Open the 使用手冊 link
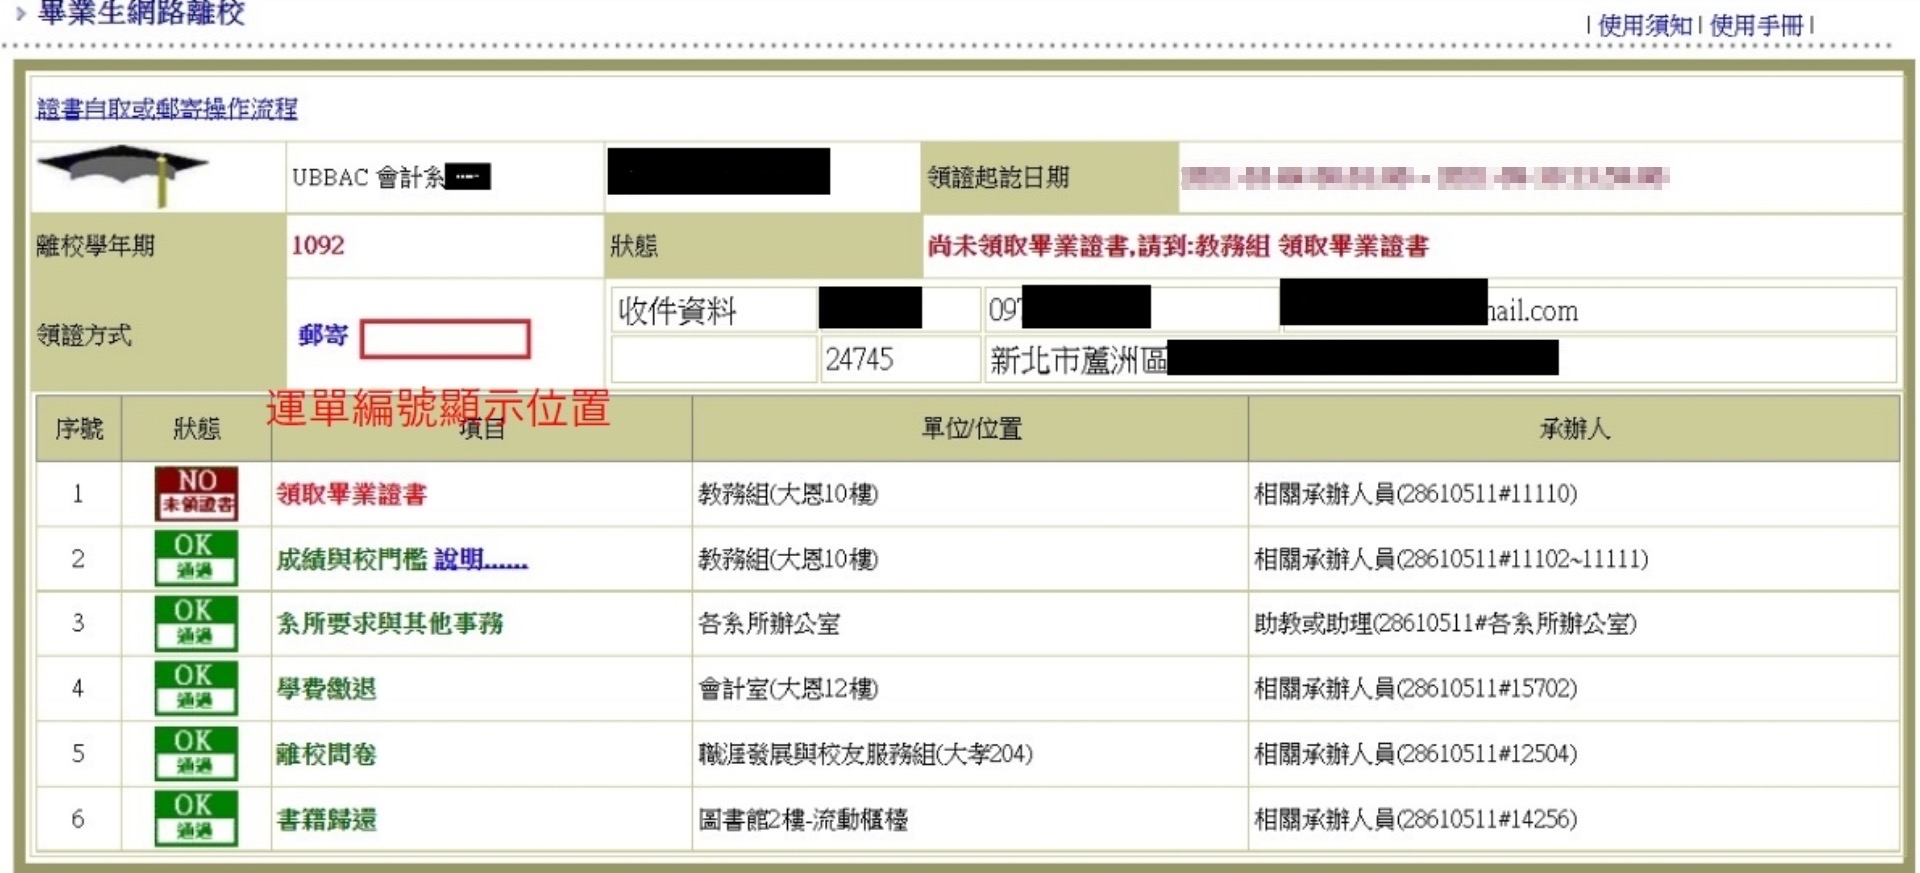Image resolution: width=1920 pixels, height=873 pixels. pyautogui.click(x=1756, y=25)
